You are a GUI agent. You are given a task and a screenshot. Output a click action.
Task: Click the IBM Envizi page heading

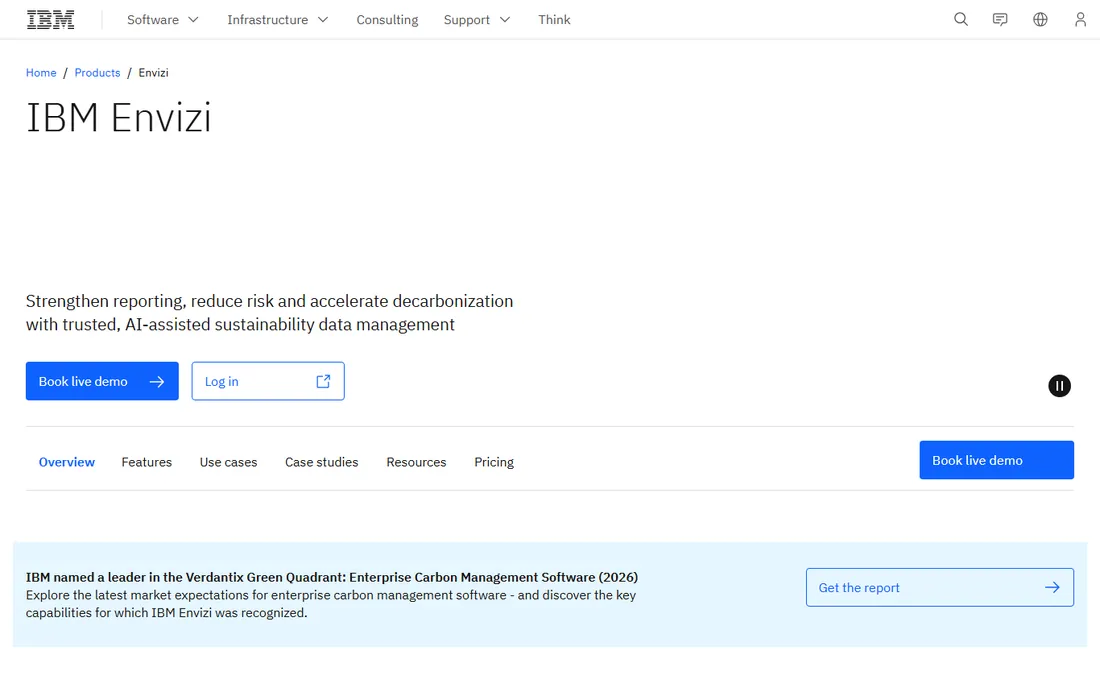point(119,117)
